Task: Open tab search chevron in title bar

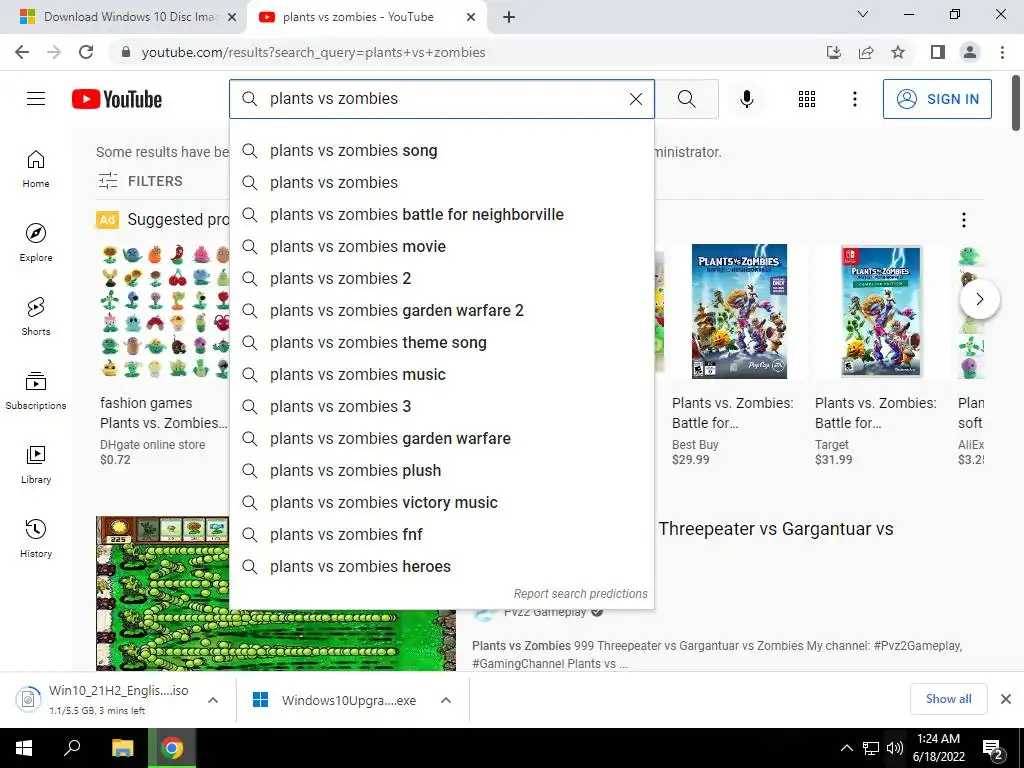Action: 863,14
